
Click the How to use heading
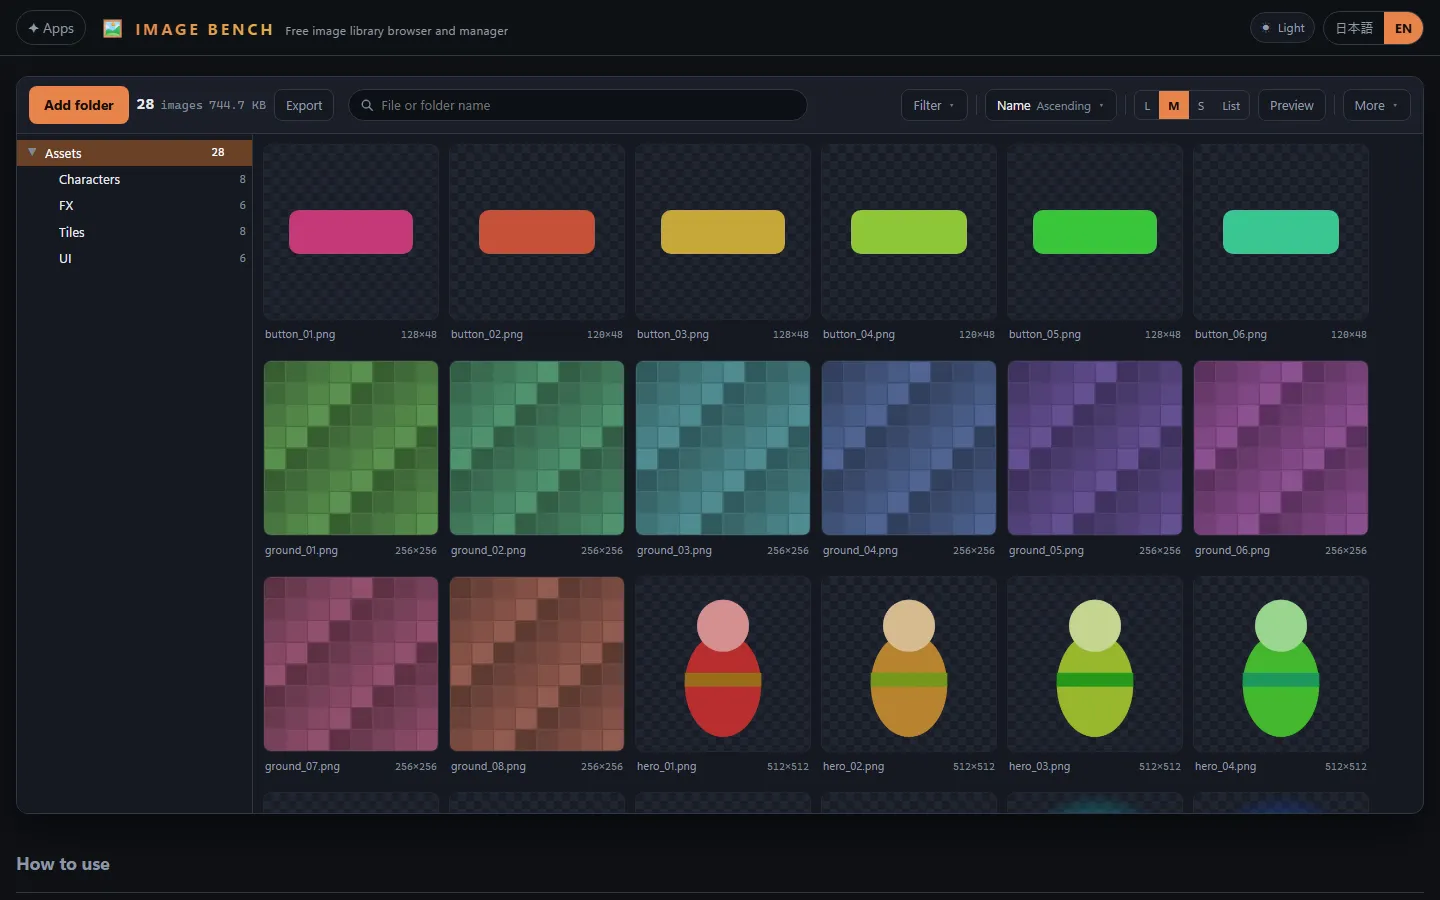pos(63,864)
